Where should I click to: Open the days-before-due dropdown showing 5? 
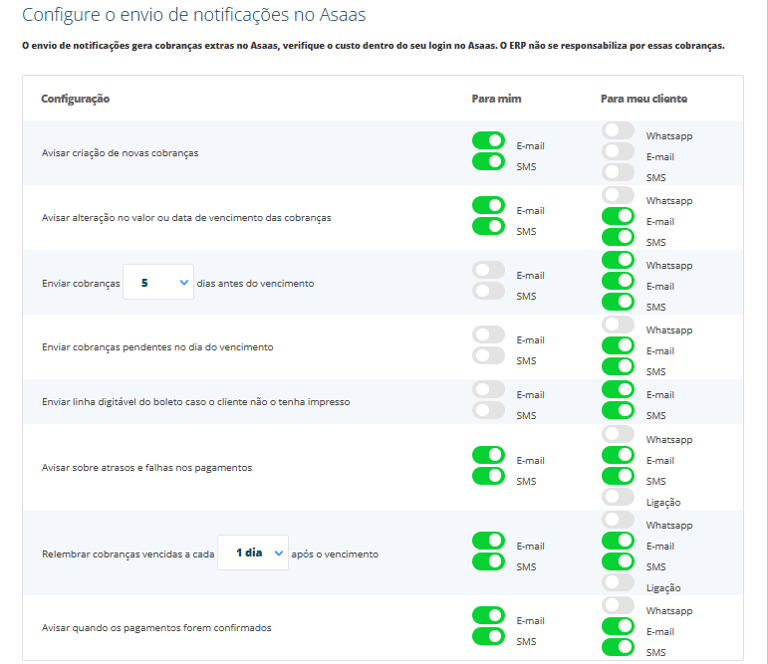[158, 282]
